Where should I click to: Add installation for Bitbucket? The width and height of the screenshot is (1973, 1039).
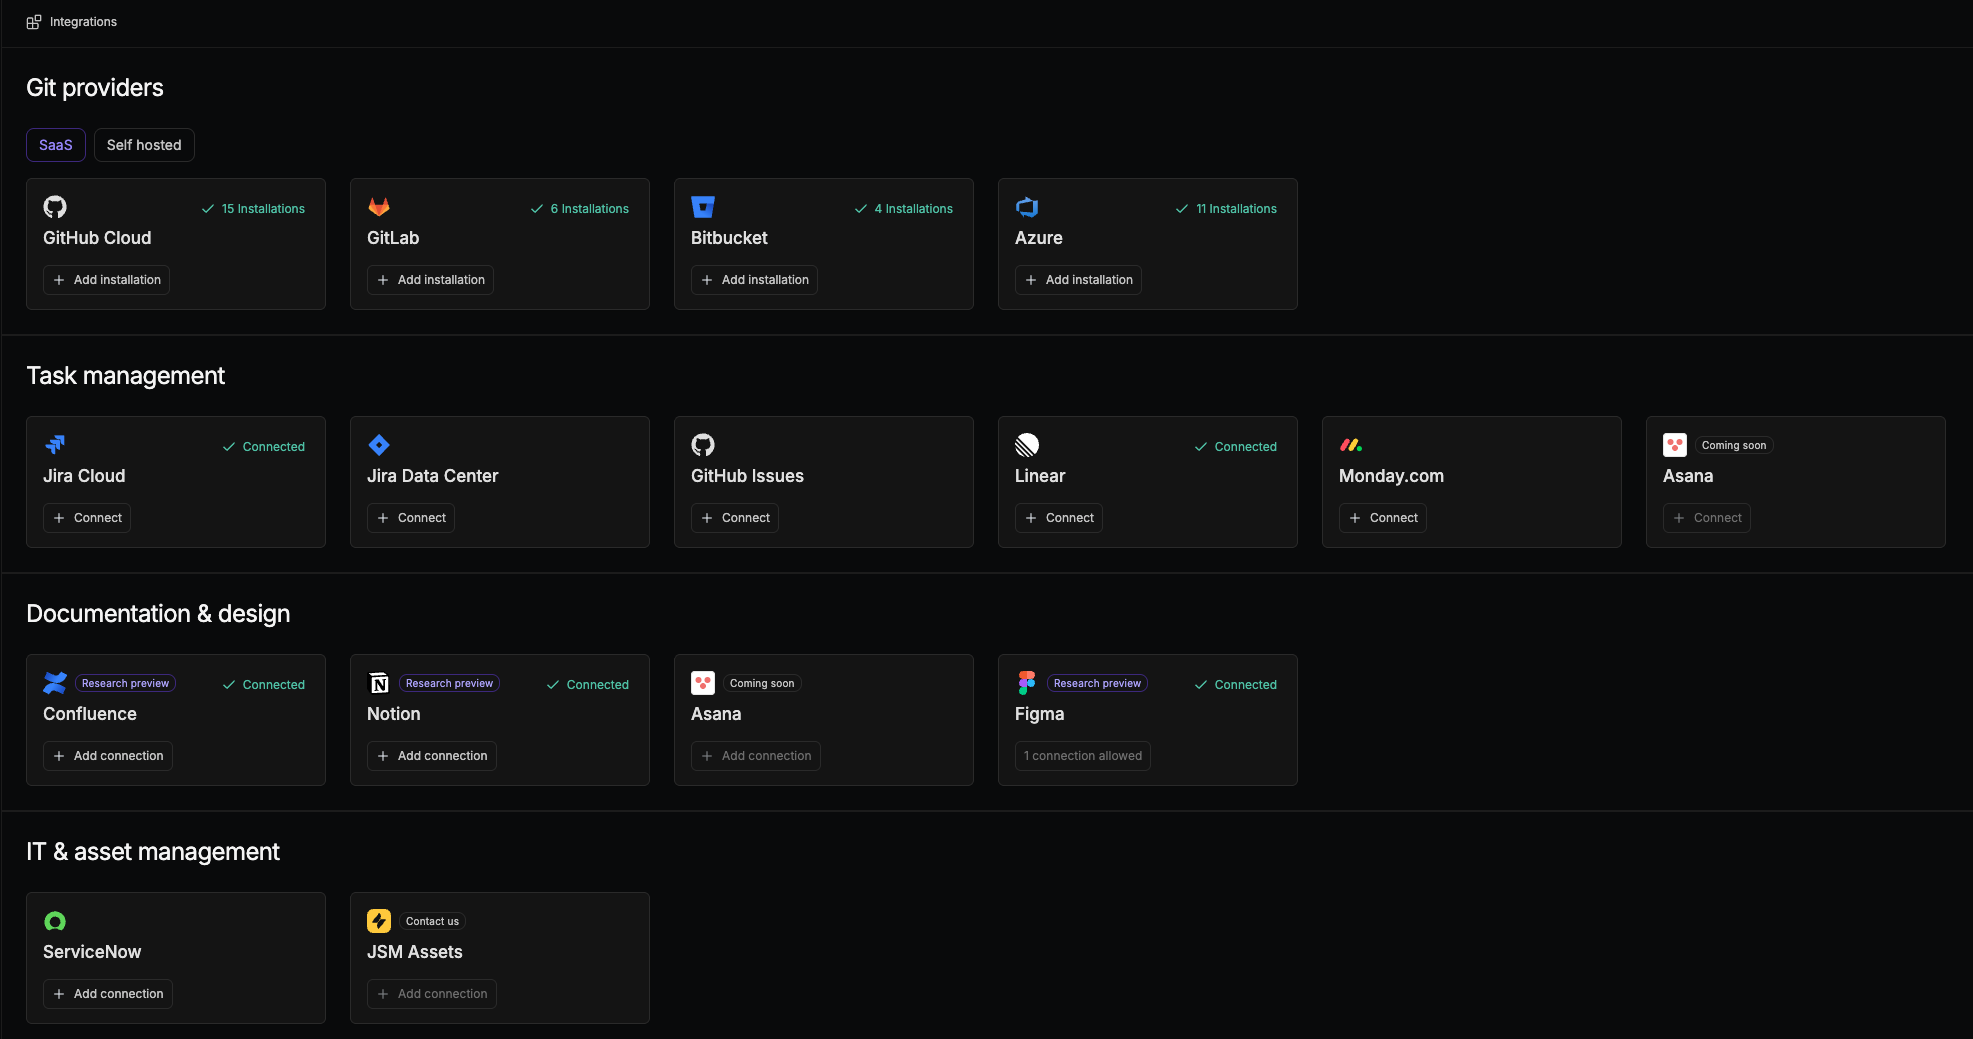coord(754,280)
